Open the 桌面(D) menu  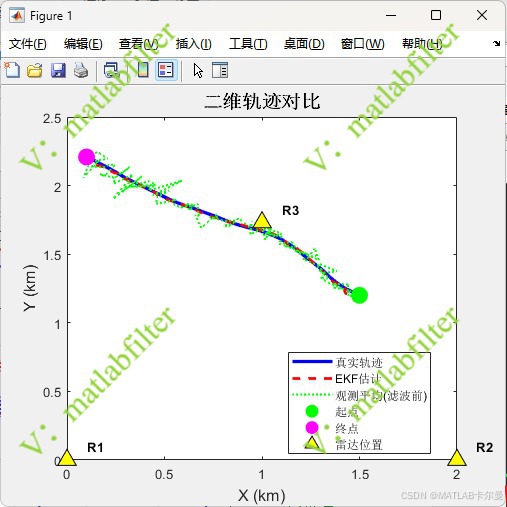coord(304,44)
